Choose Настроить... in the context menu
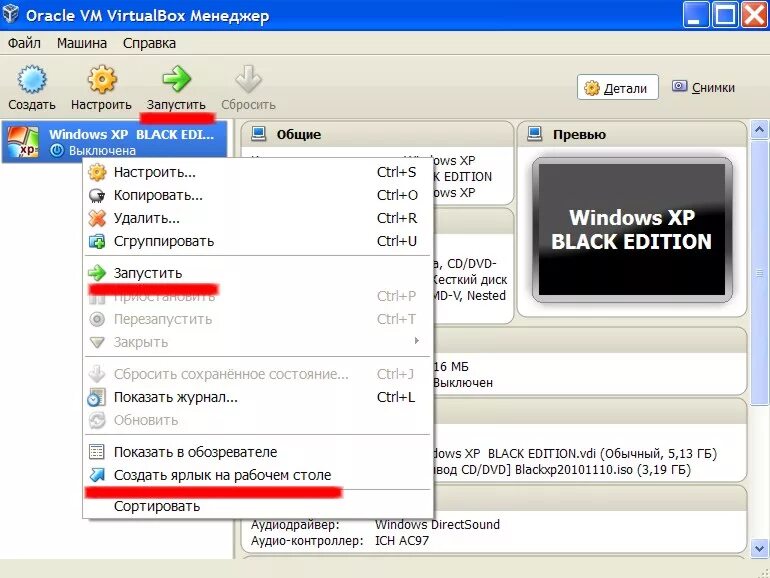The image size is (770, 578). [x=258, y=172]
